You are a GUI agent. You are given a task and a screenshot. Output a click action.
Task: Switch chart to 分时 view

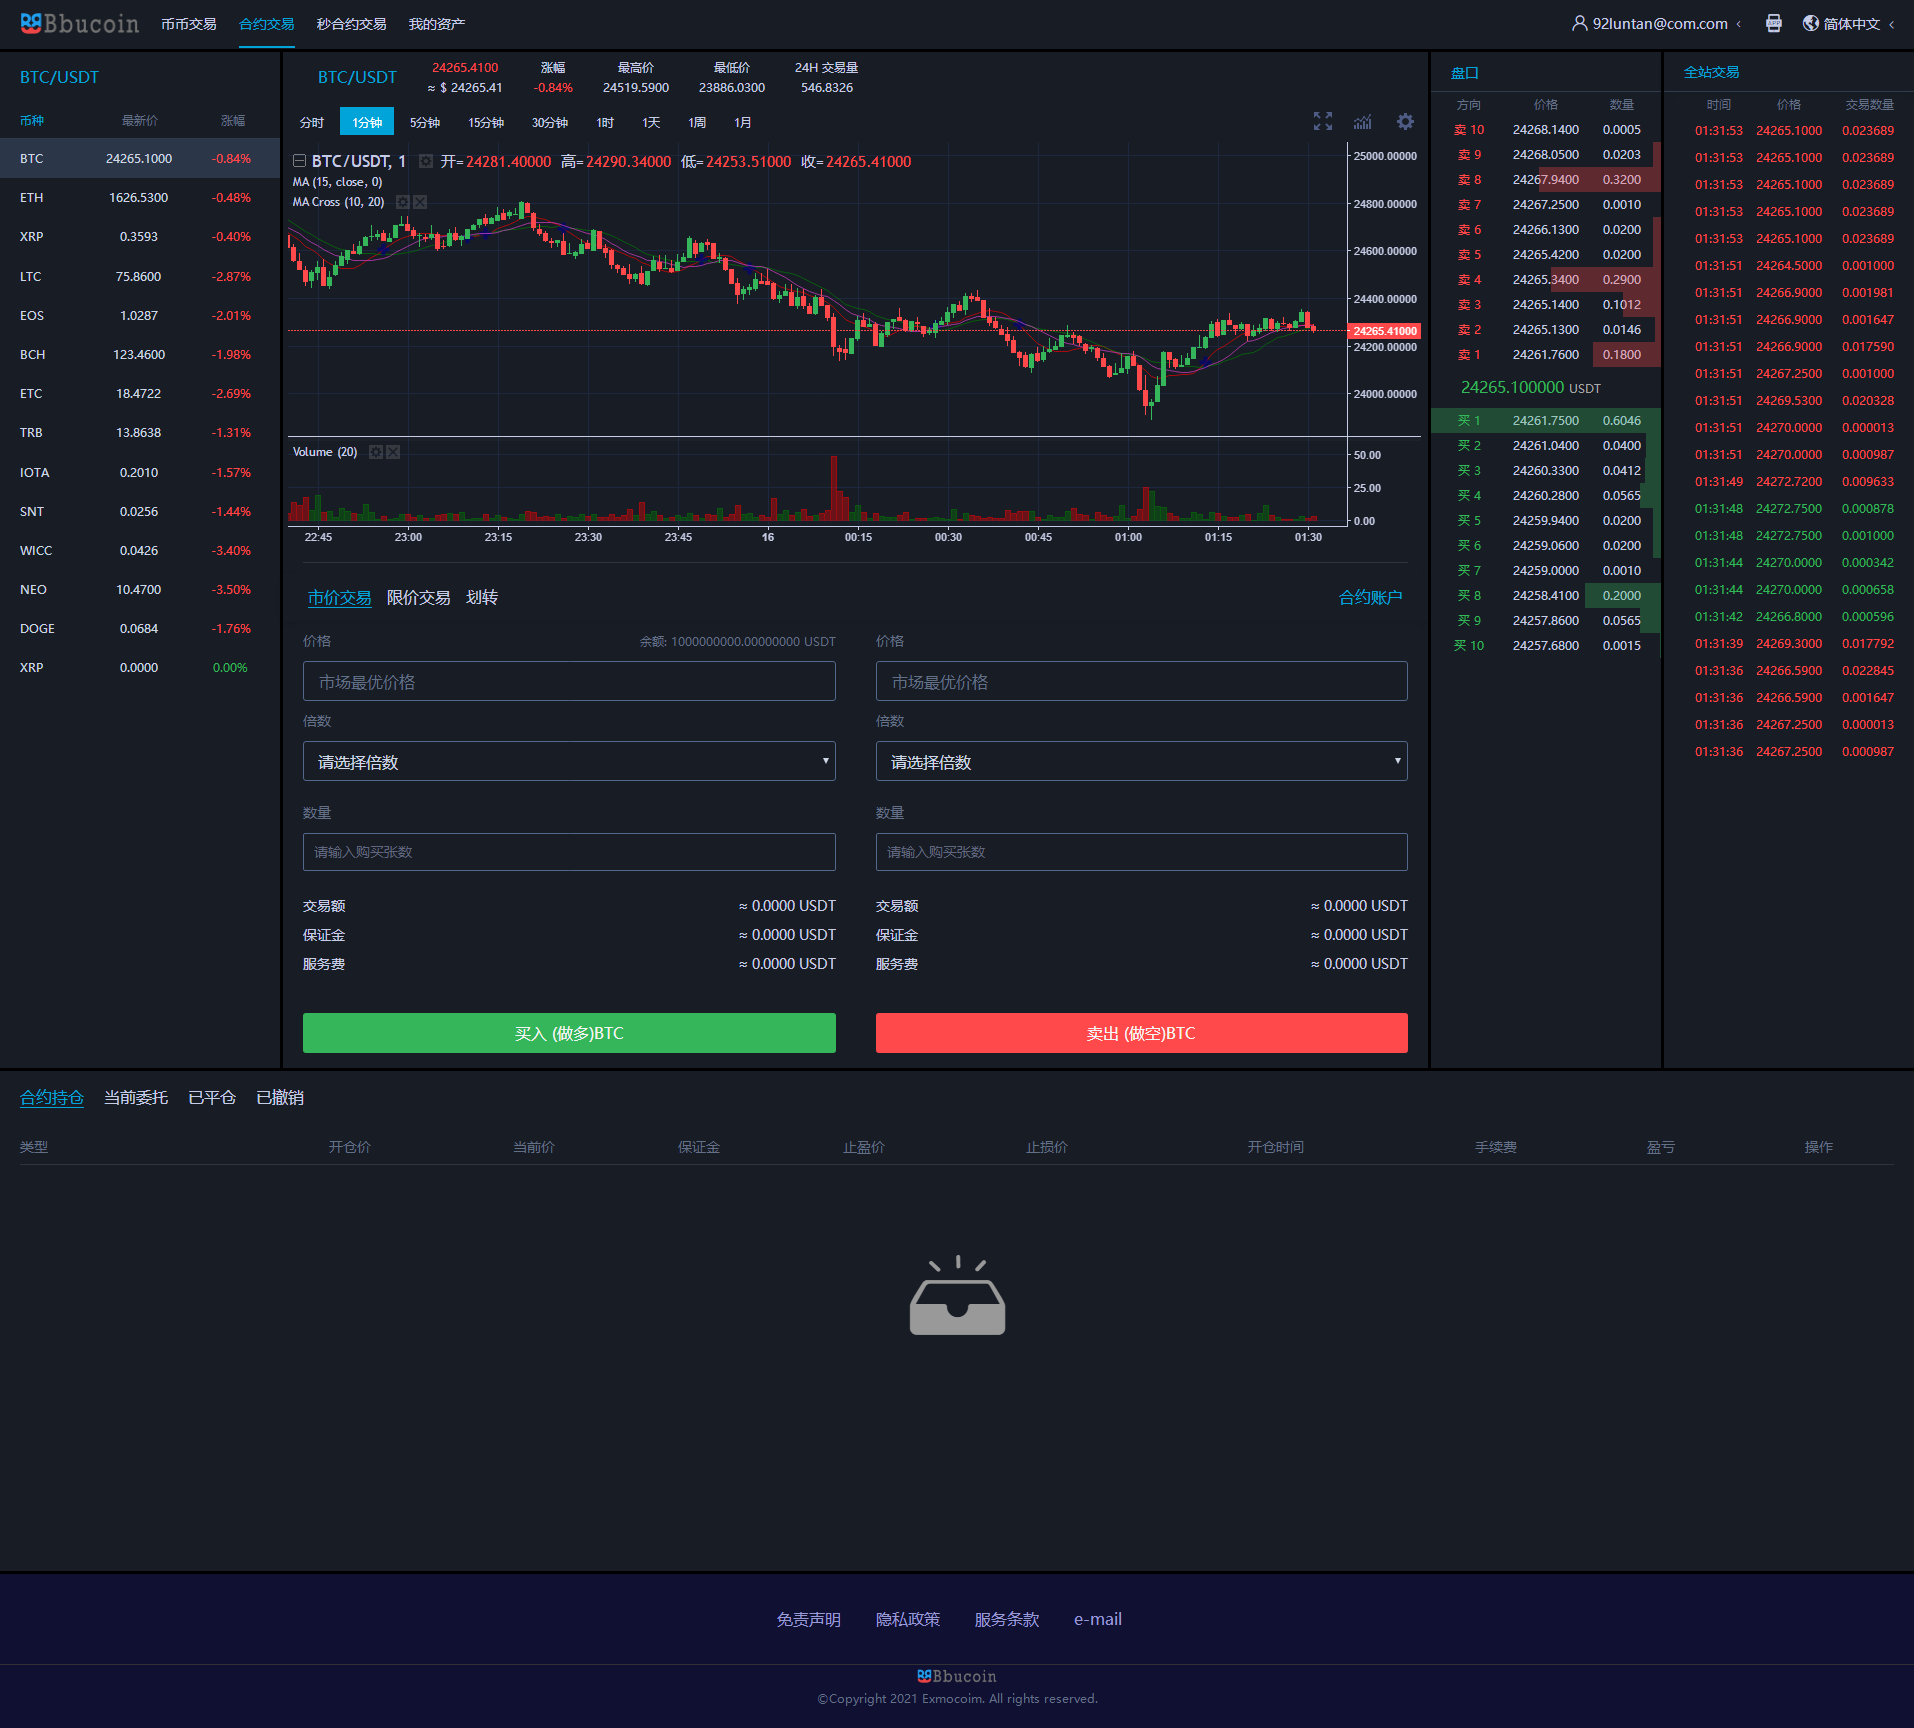(x=312, y=122)
